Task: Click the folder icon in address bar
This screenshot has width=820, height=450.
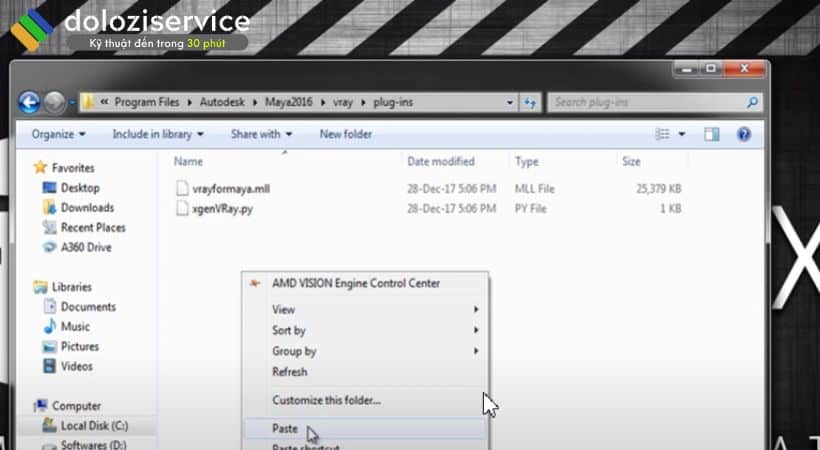Action: click(88, 102)
